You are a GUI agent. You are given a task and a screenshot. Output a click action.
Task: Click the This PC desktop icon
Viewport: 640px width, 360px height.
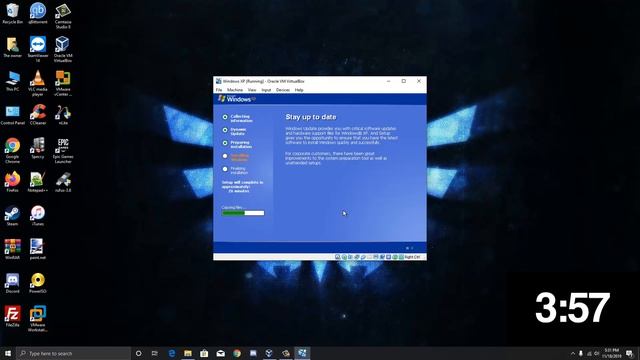coord(13,81)
